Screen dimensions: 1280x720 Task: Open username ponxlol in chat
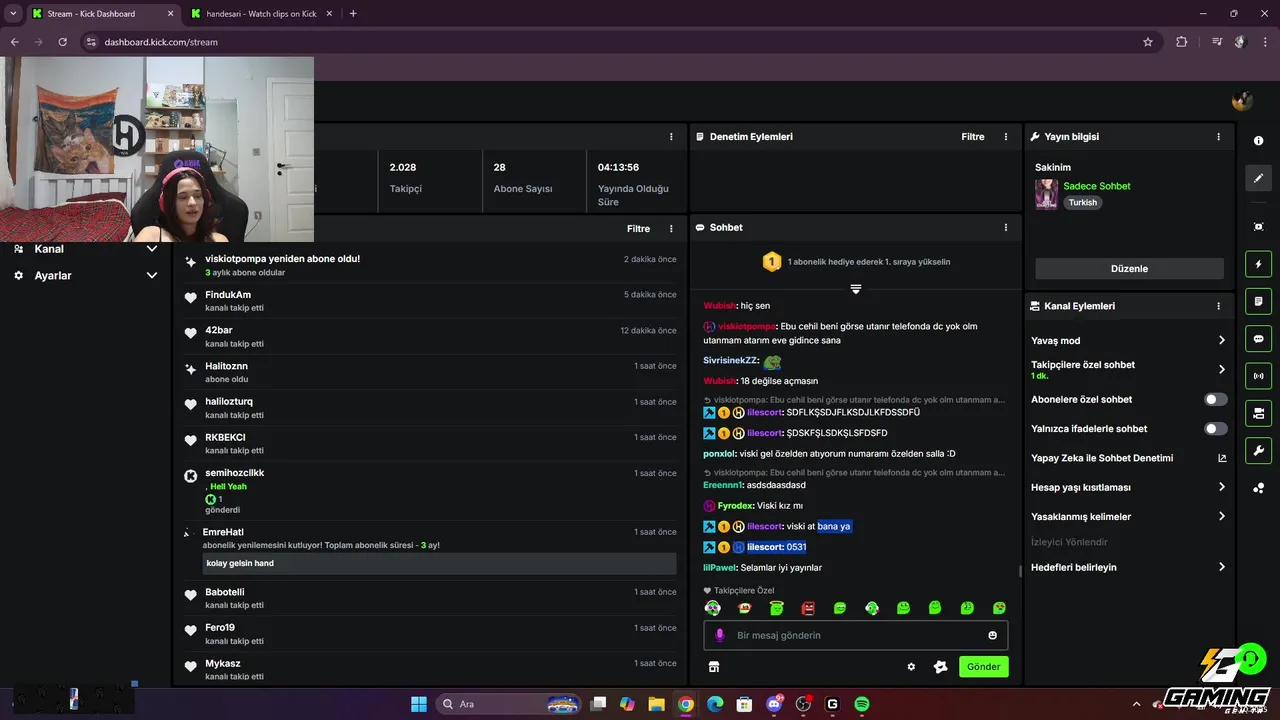coord(719,453)
